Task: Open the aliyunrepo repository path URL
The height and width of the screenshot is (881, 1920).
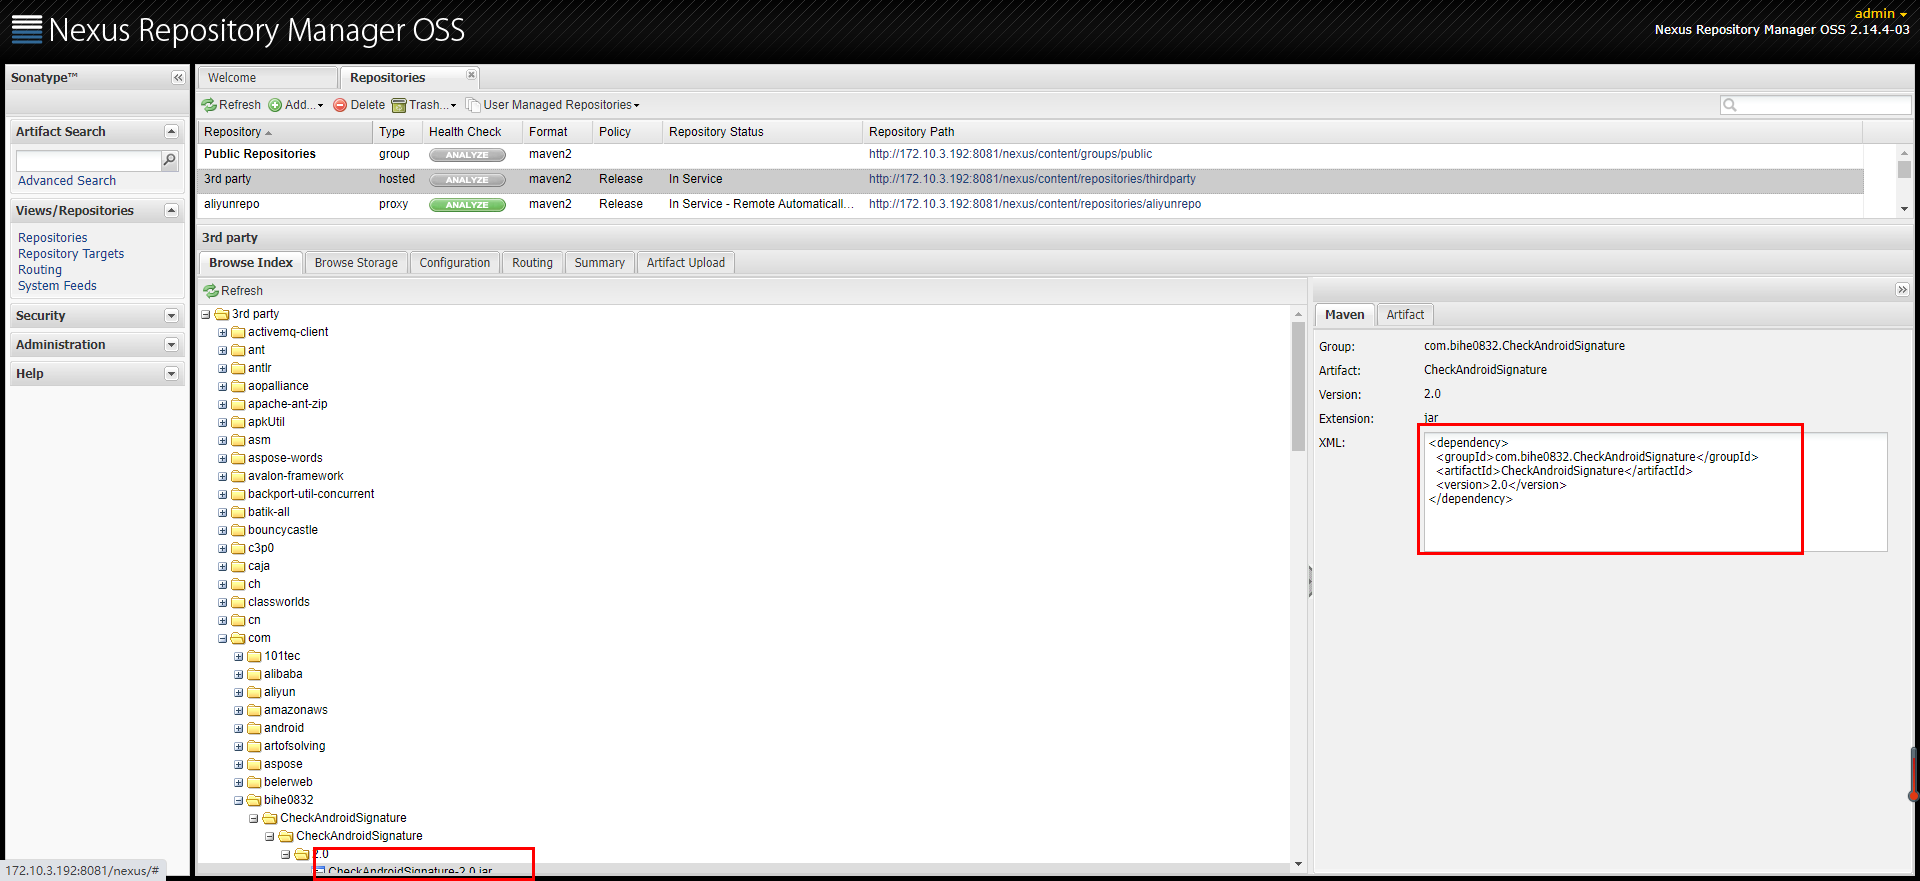Action: click(1035, 204)
